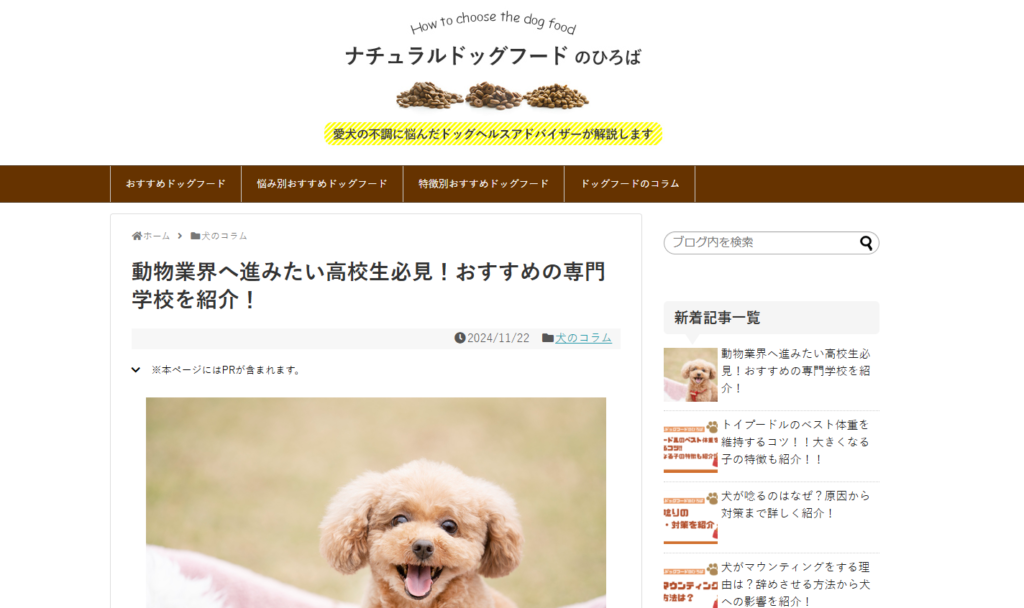Open the poodle thumbnail in 新着記事一覧

(690, 374)
